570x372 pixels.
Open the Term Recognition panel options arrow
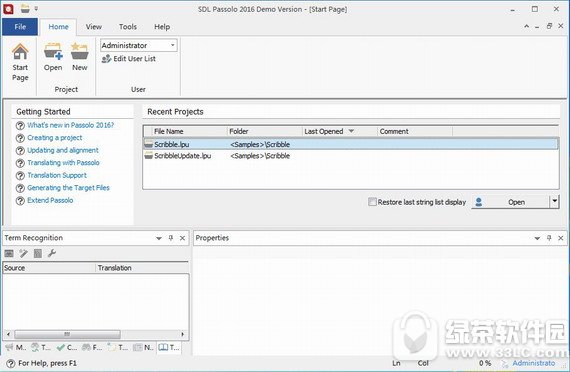click(159, 239)
